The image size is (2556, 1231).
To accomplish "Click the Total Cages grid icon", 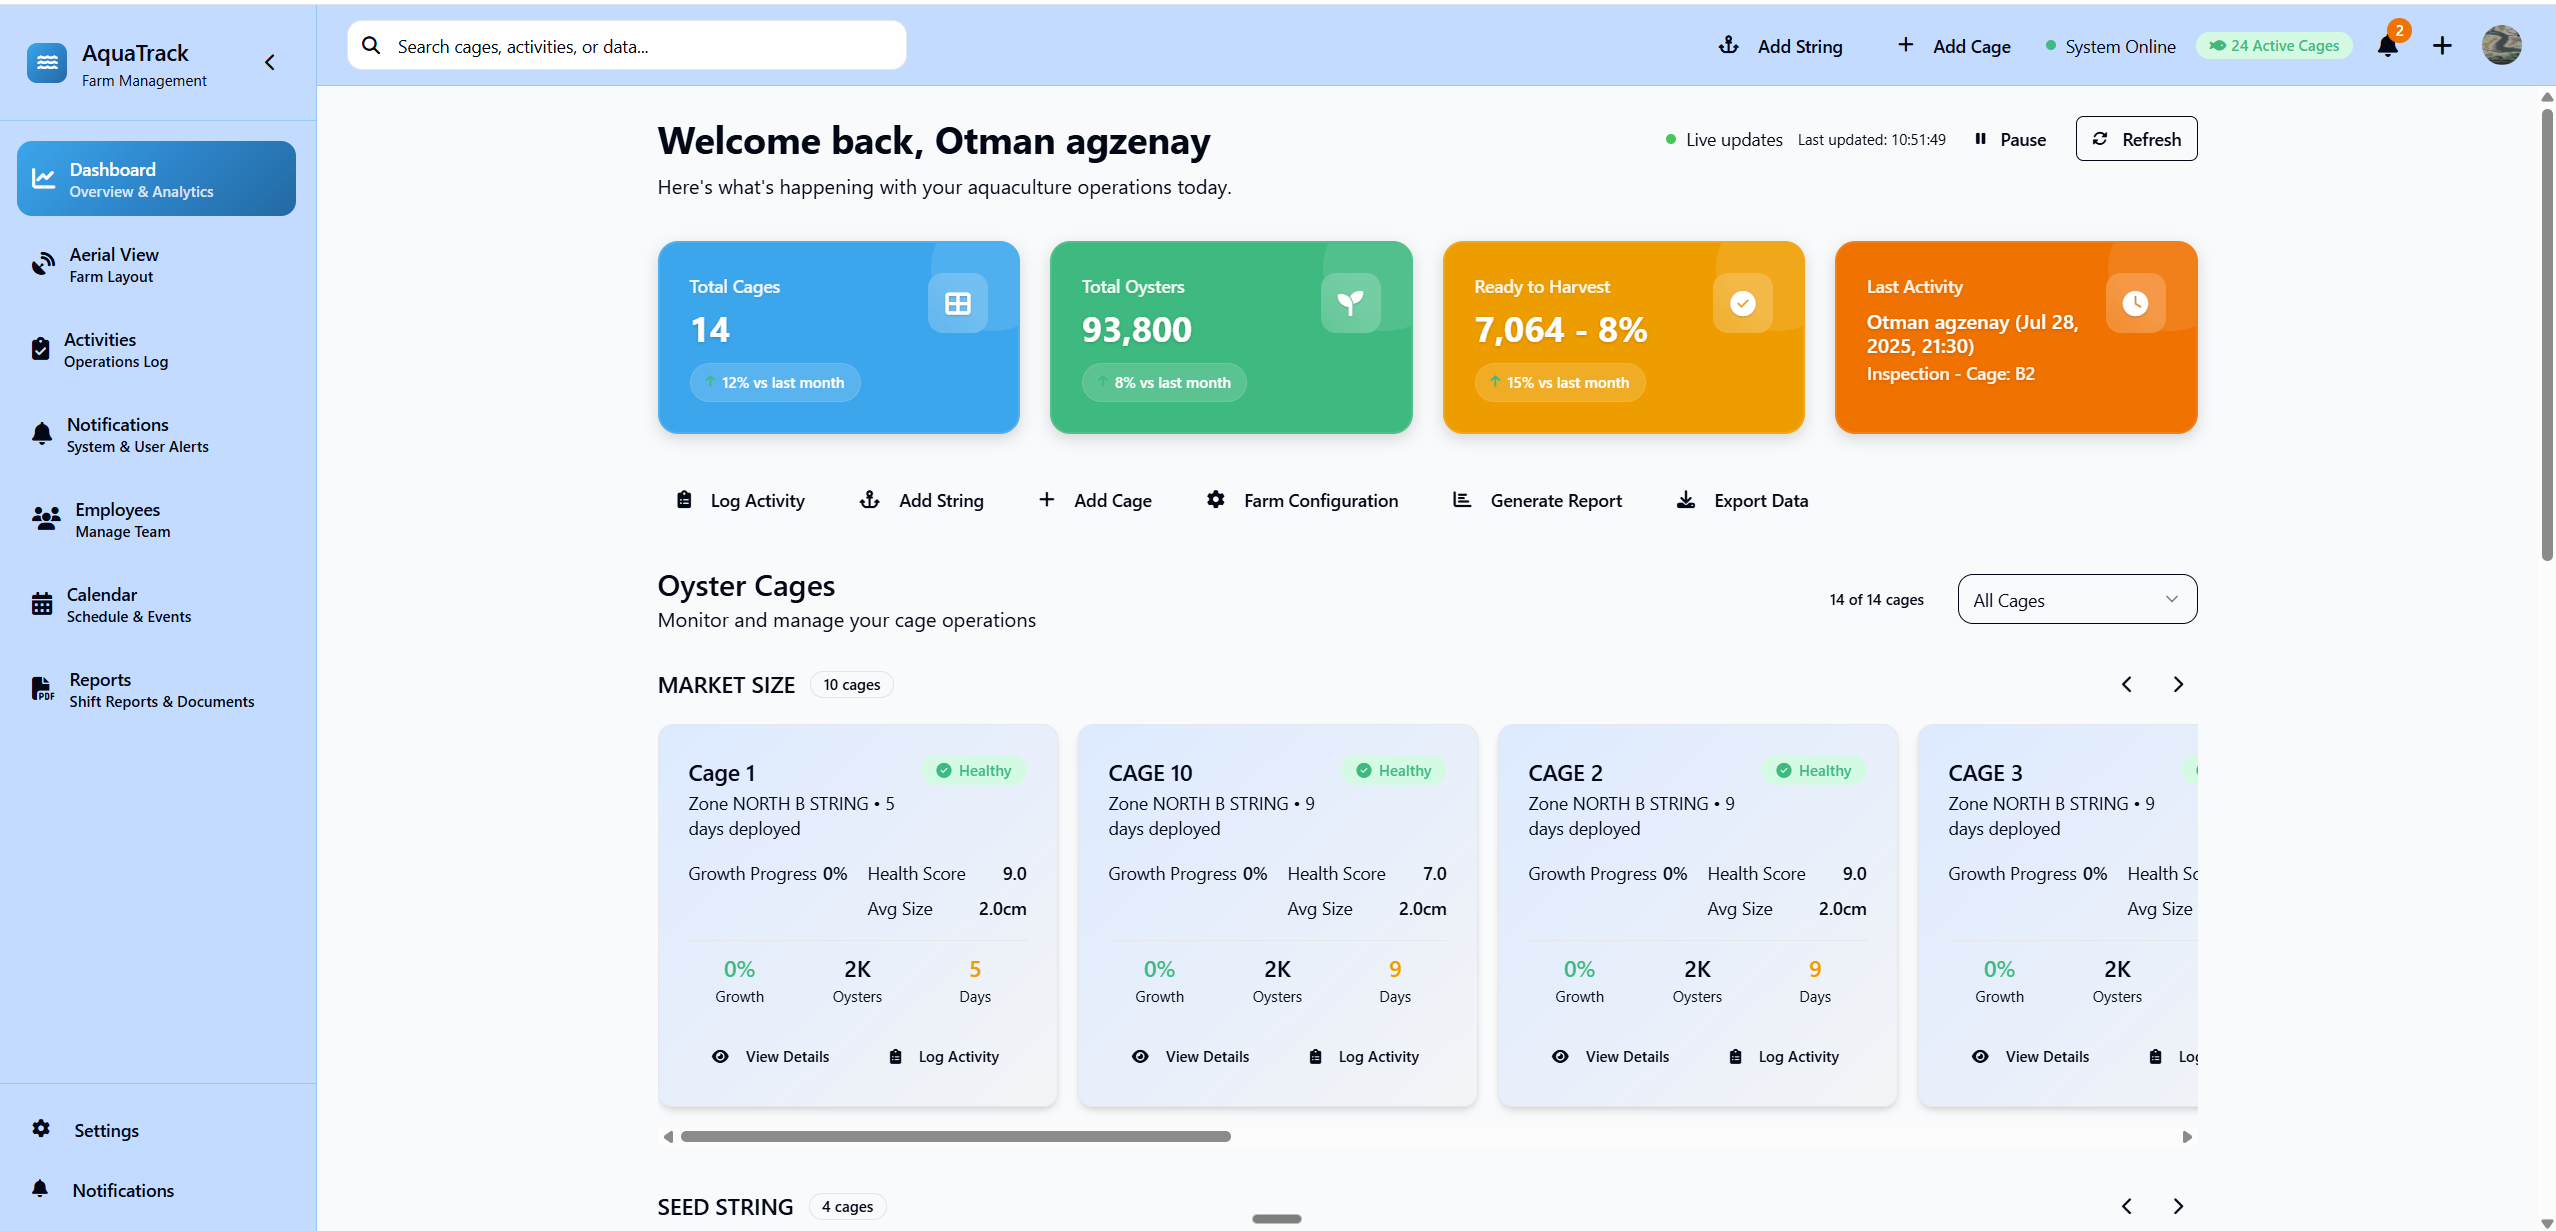I will click(x=958, y=303).
